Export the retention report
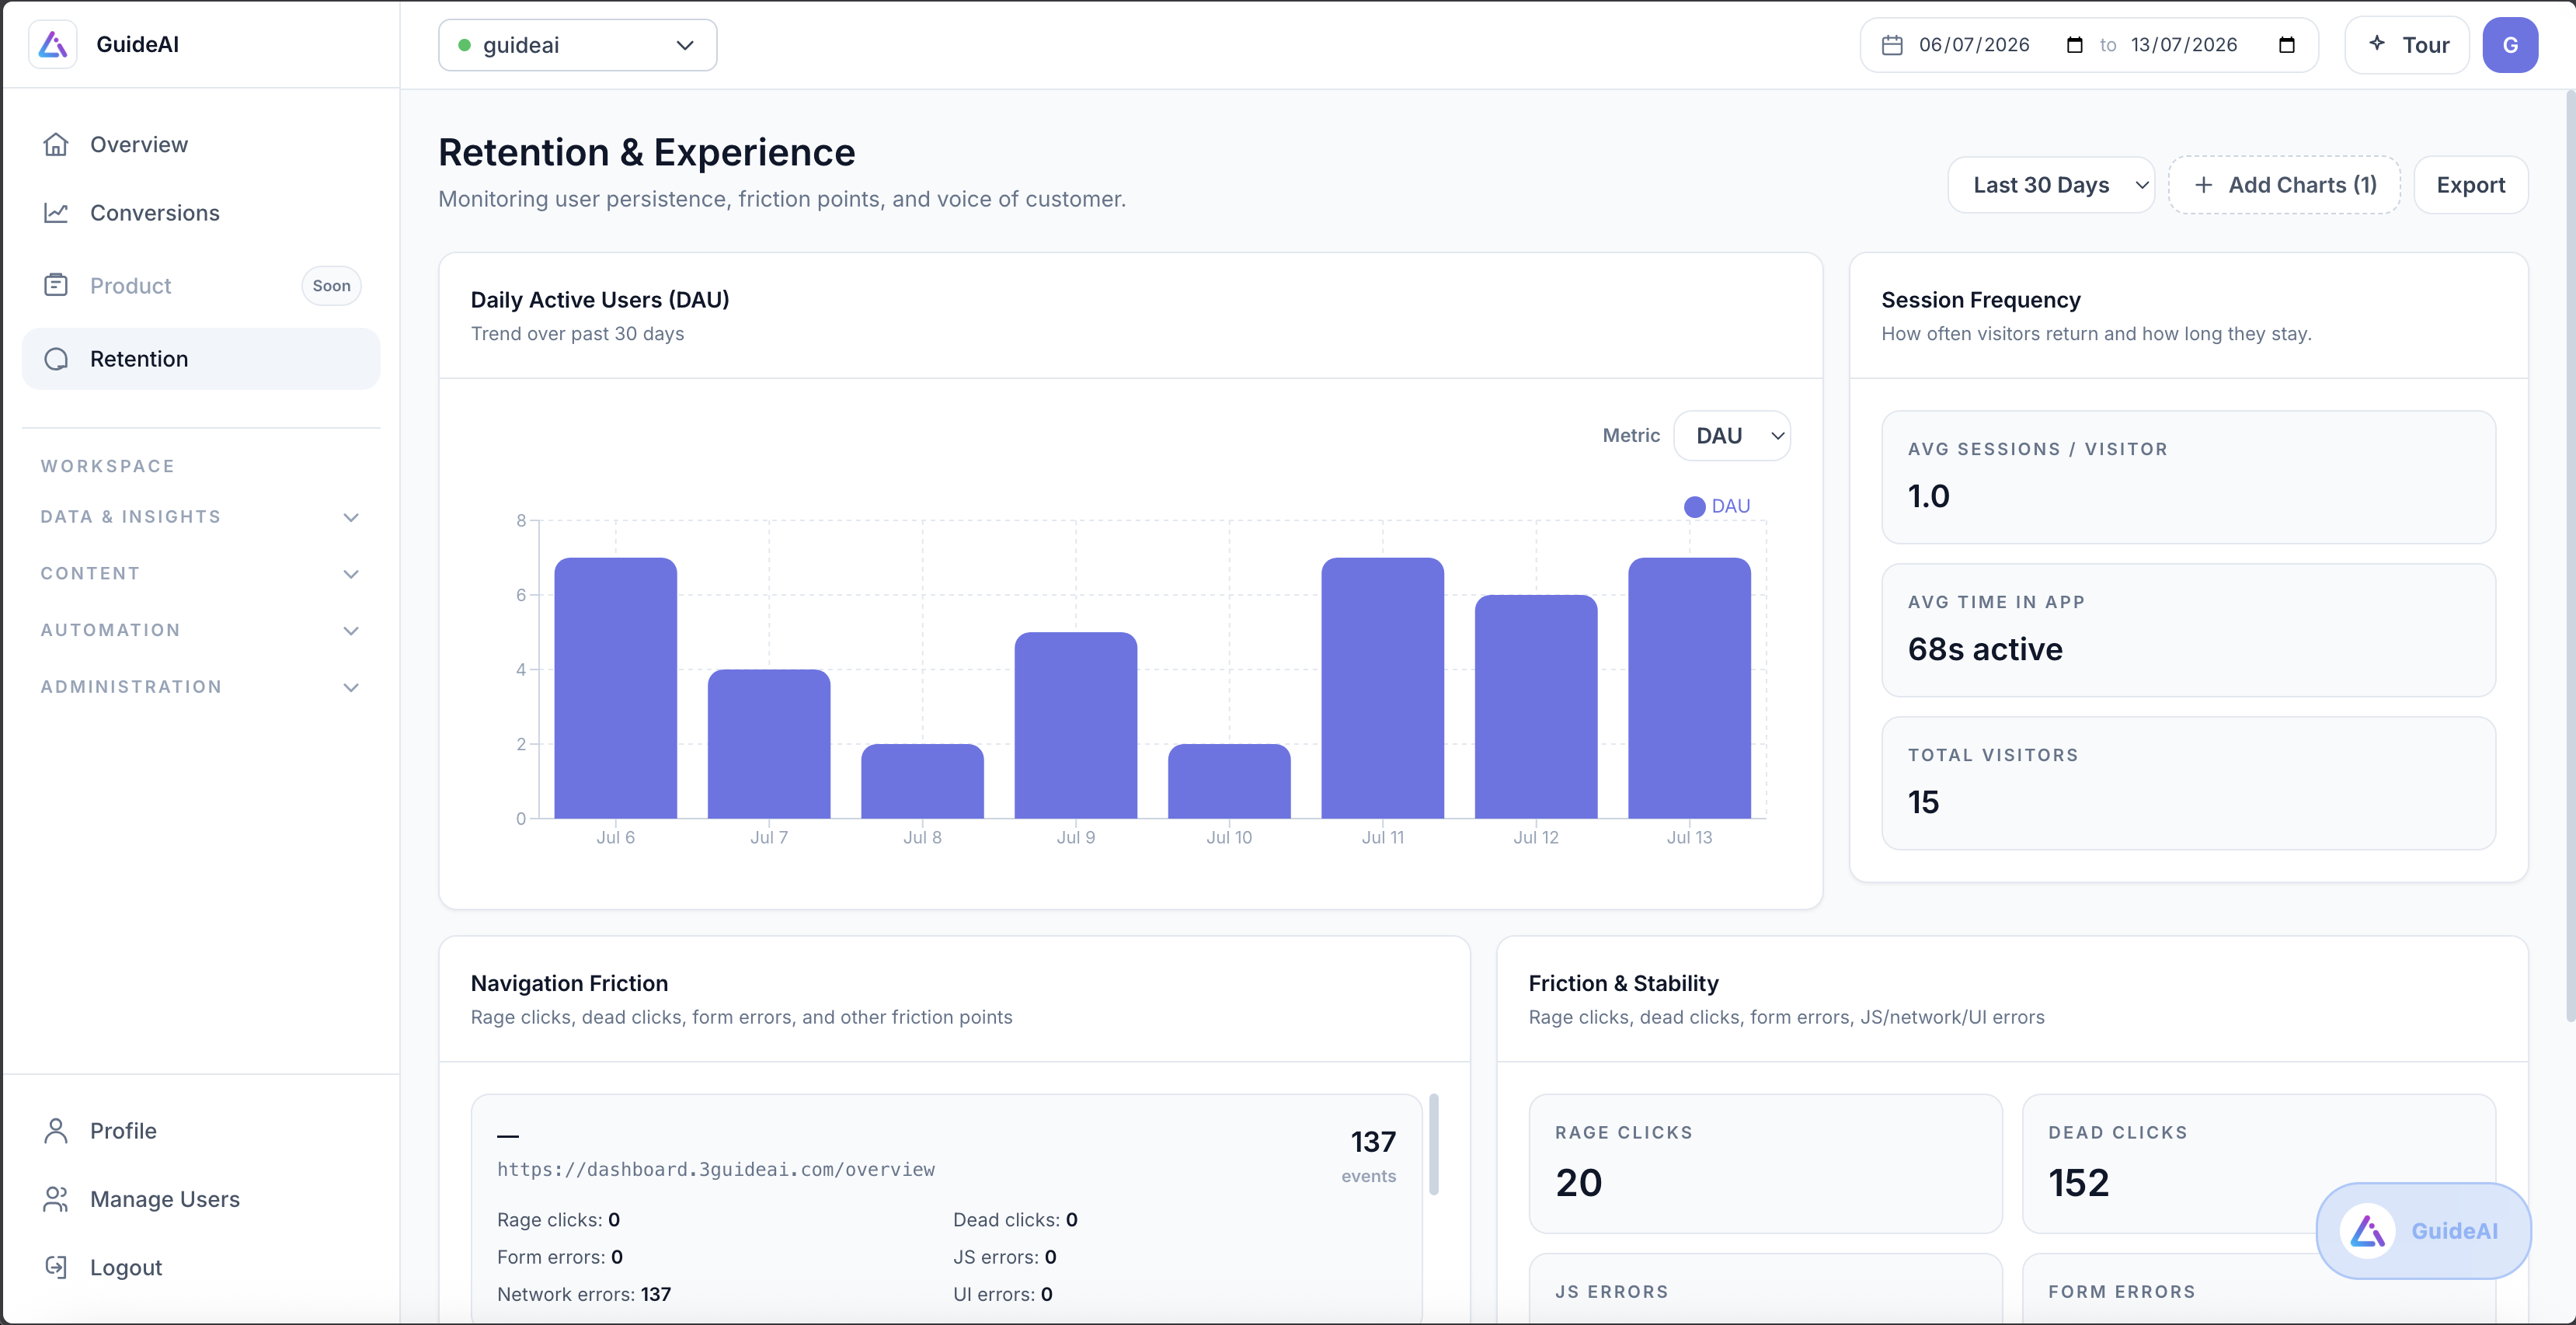This screenshot has height=1325, width=2576. [x=2470, y=185]
